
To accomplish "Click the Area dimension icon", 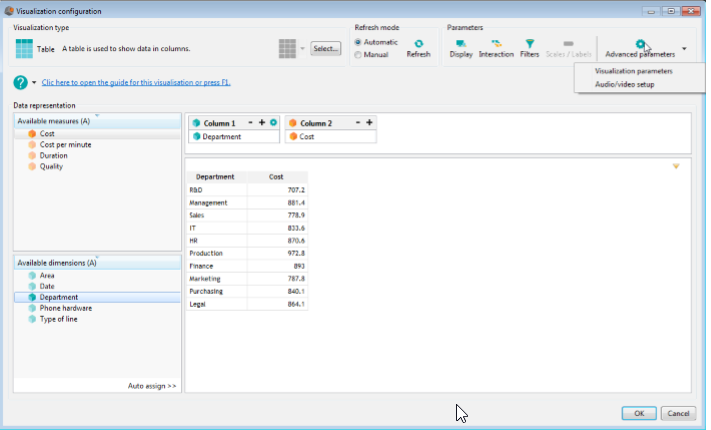I will click(x=32, y=275).
